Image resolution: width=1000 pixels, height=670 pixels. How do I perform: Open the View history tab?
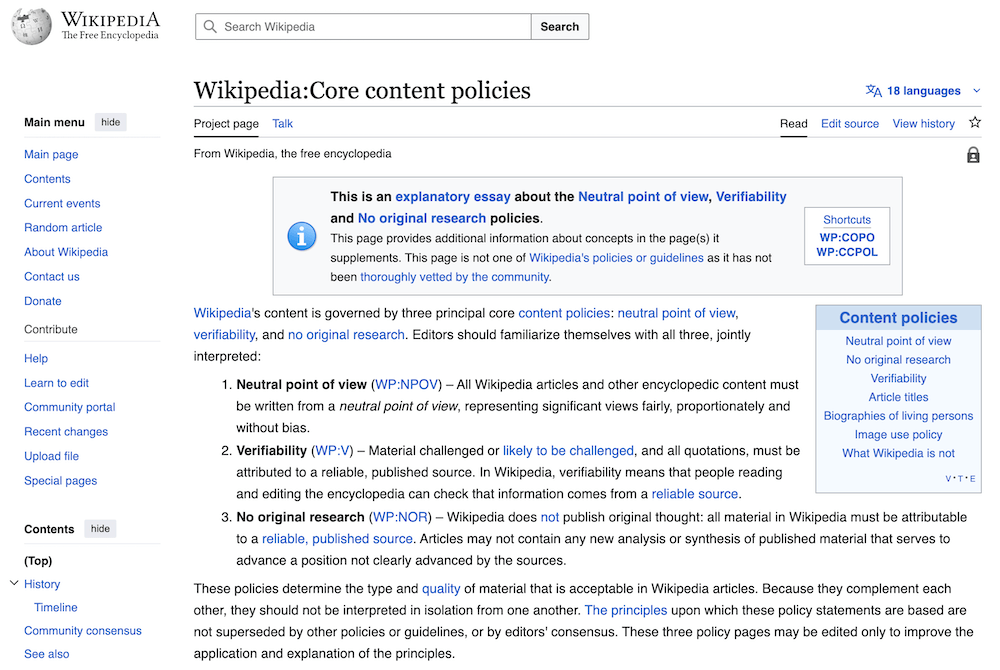(923, 123)
